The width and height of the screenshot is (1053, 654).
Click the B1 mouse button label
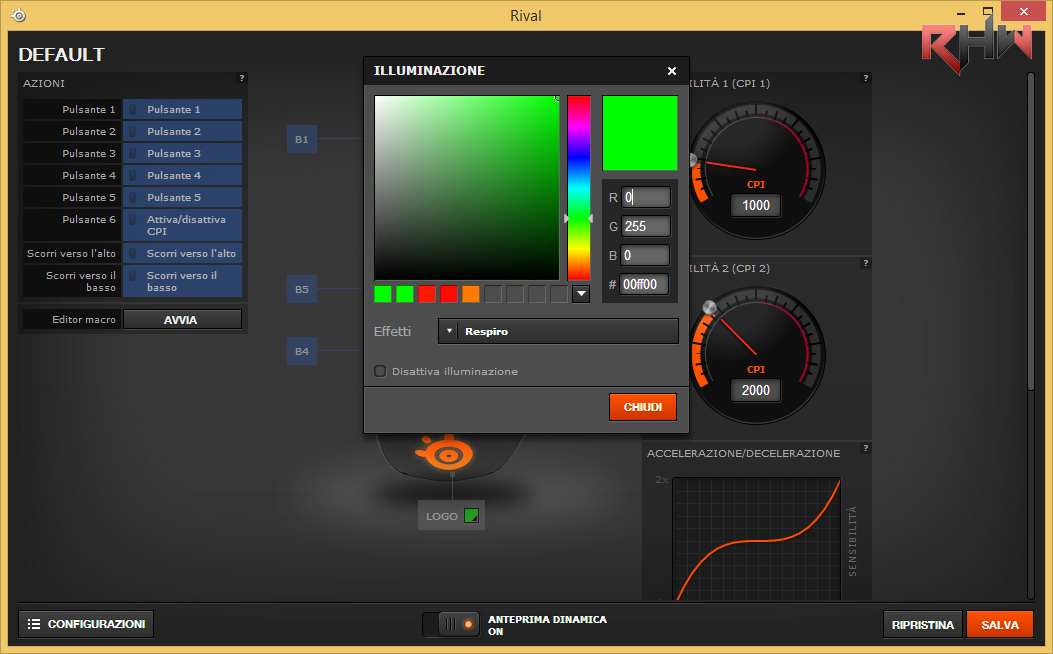pos(302,139)
